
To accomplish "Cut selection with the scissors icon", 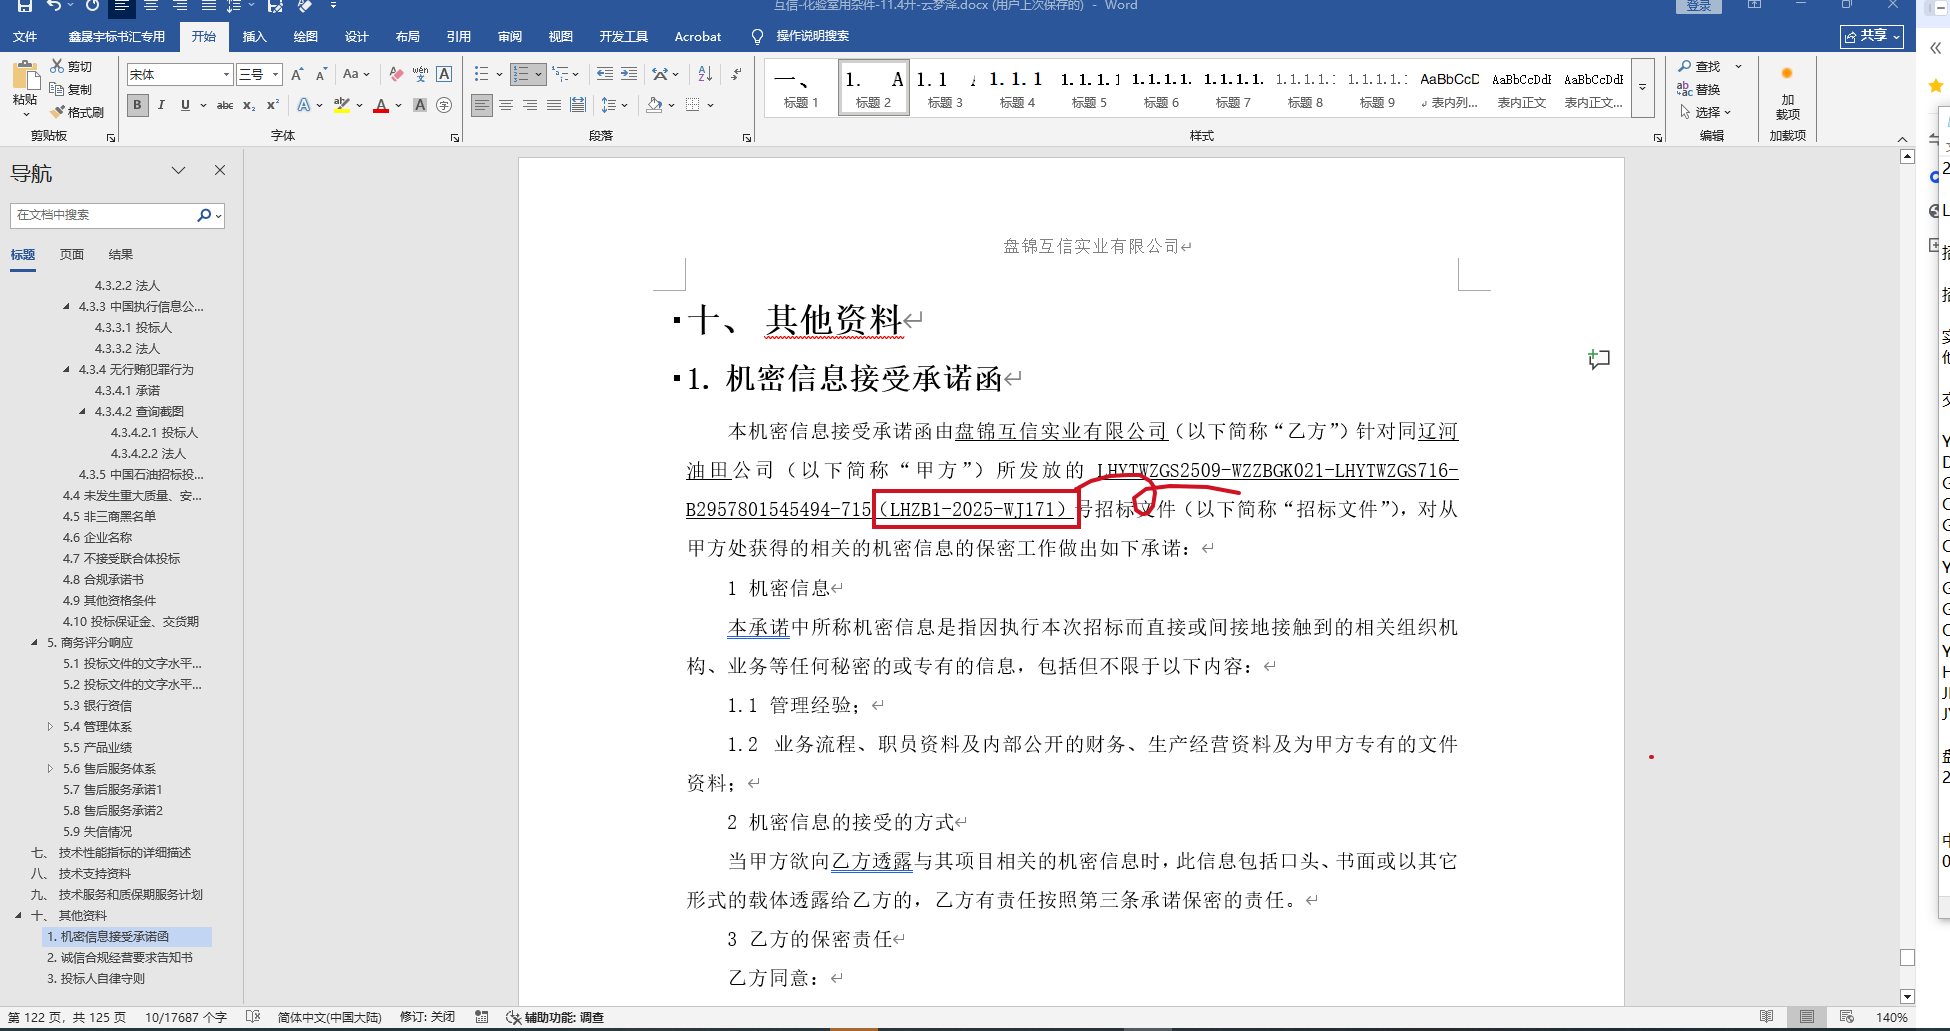I will [x=57, y=66].
